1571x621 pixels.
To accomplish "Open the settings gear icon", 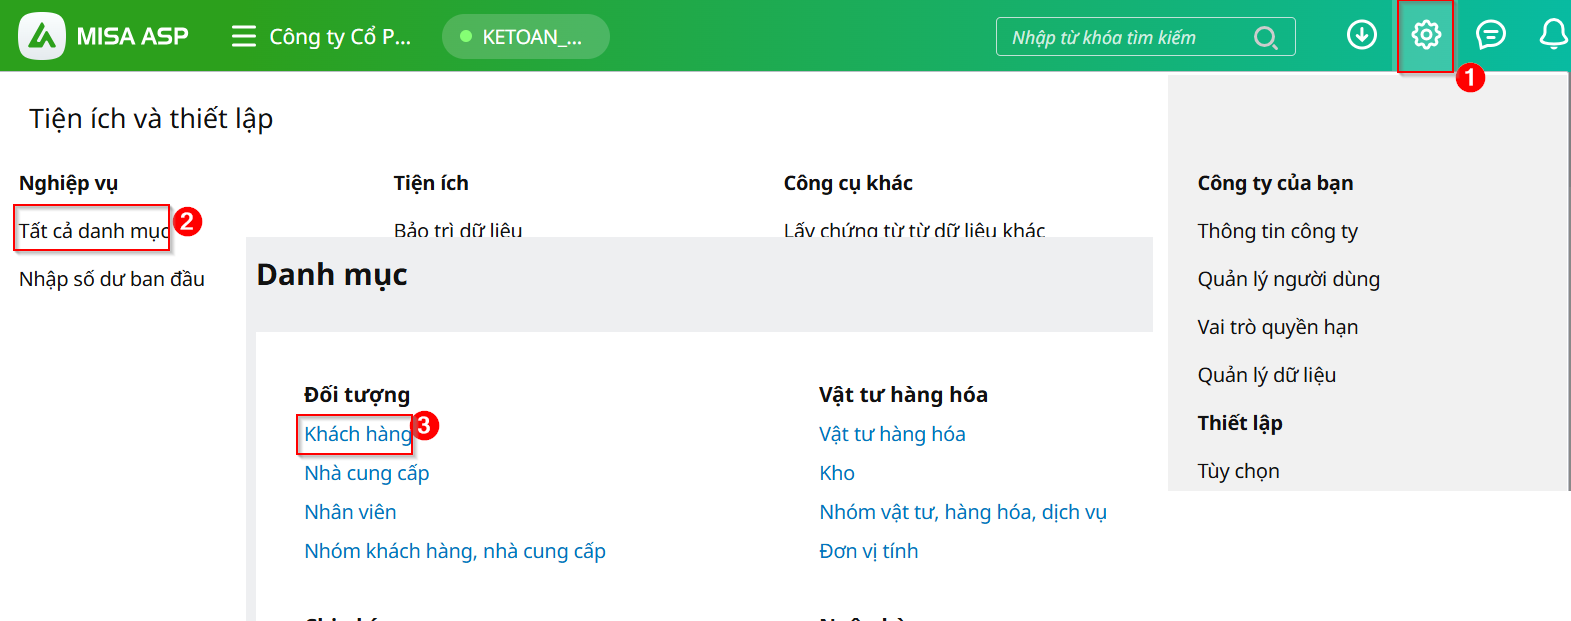I will [x=1425, y=35].
